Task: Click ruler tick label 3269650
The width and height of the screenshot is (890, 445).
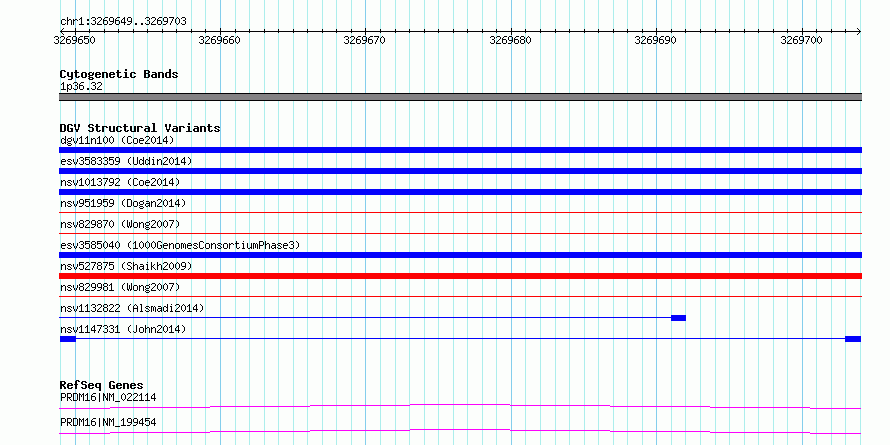Action: pyautogui.click(x=74, y=40)
